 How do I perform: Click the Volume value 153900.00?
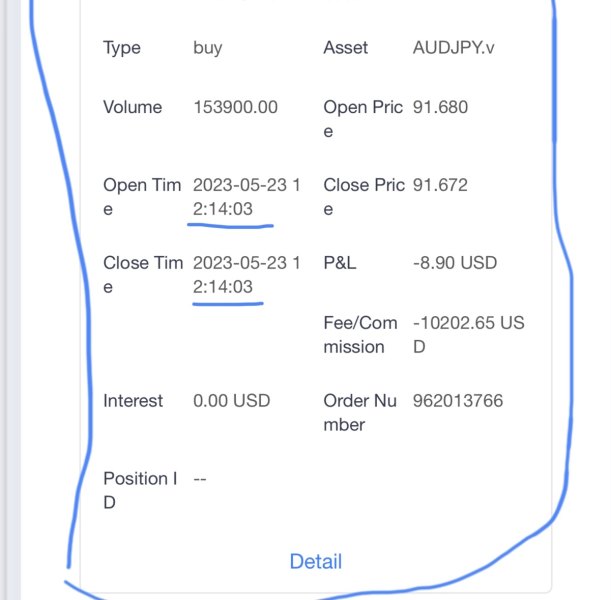pos(235,107)
